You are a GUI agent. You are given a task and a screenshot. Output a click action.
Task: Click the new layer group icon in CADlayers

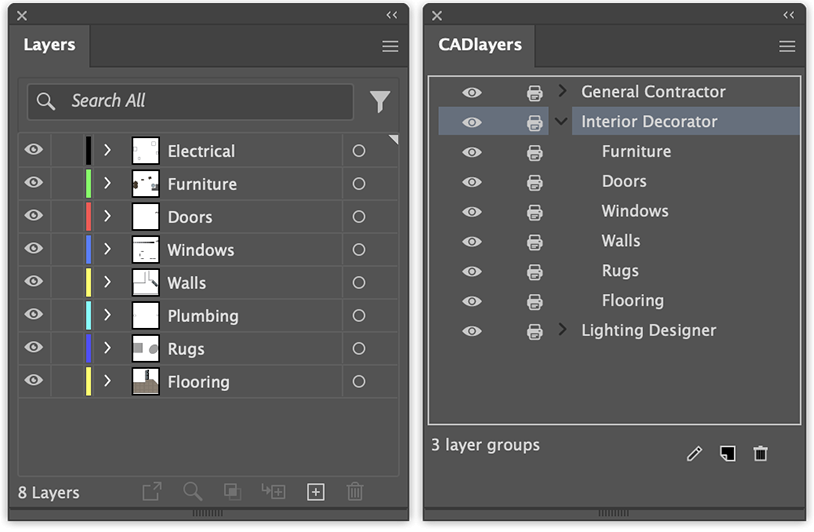coord(727,454)
